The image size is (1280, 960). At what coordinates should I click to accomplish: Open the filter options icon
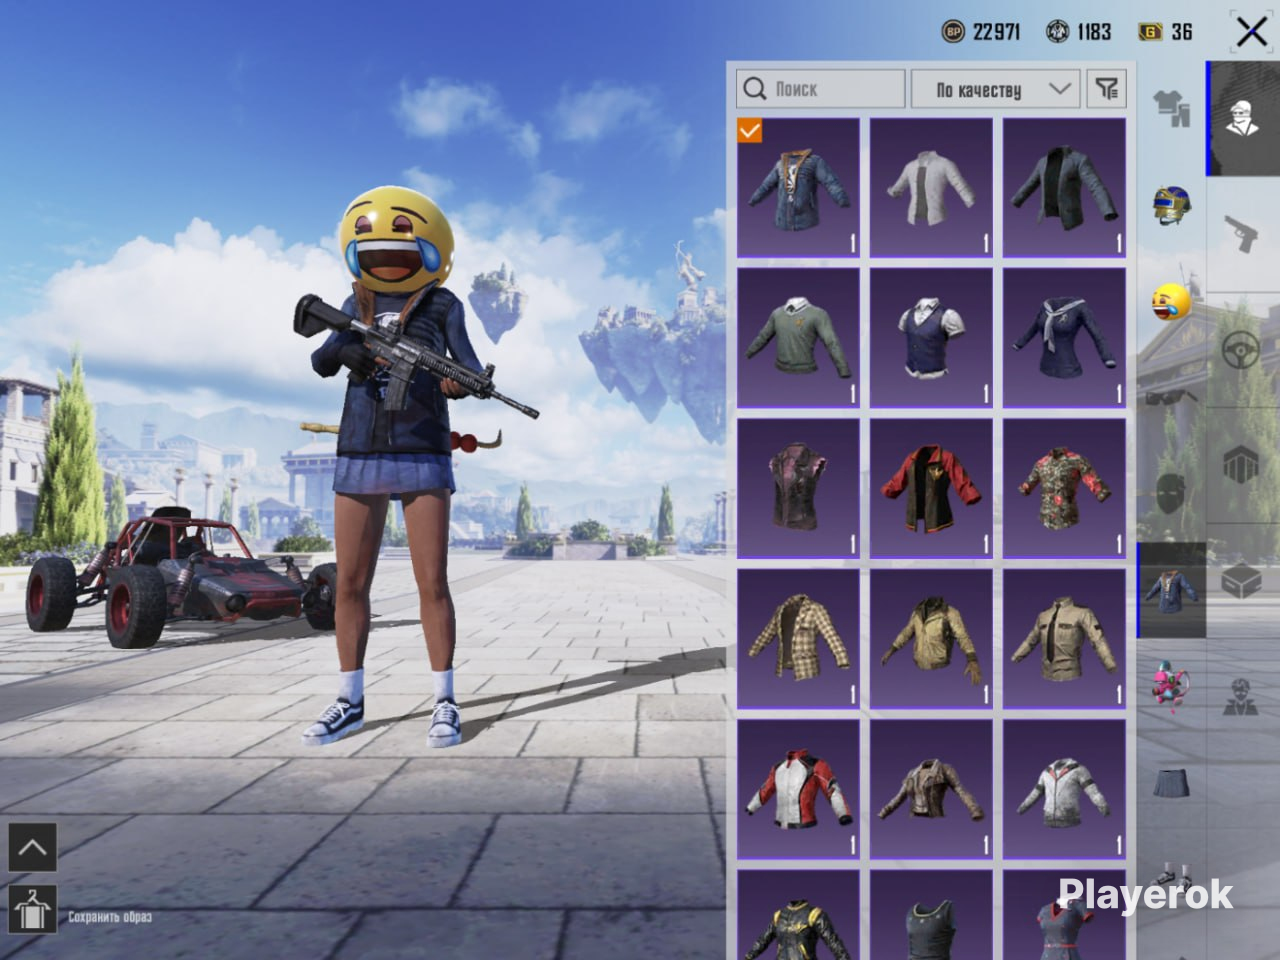pyautogui.click(x=1106, y=89)
